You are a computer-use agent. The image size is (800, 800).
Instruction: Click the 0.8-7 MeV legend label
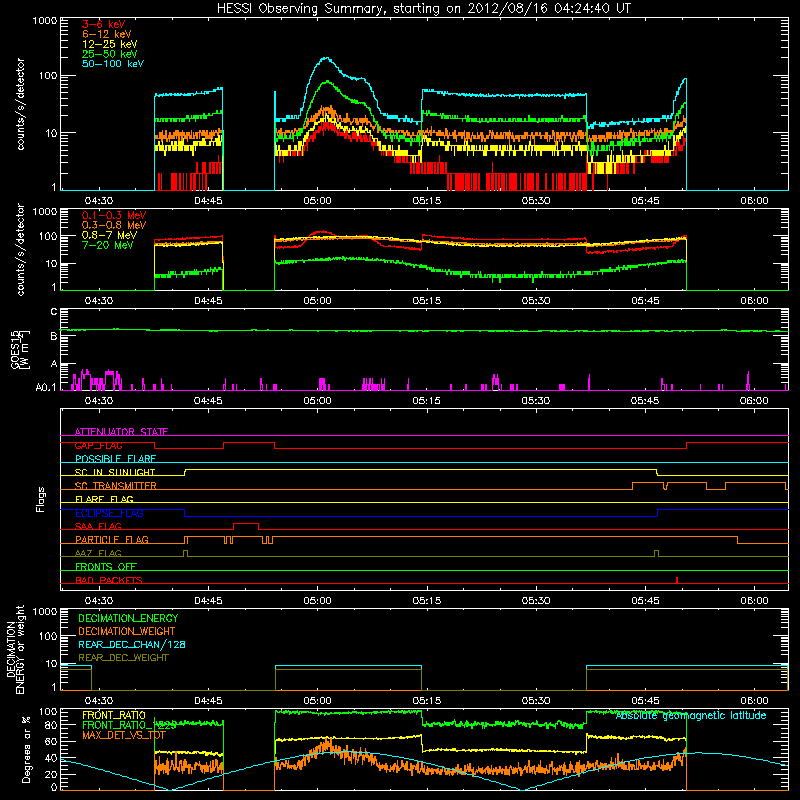tap(109, 235)
